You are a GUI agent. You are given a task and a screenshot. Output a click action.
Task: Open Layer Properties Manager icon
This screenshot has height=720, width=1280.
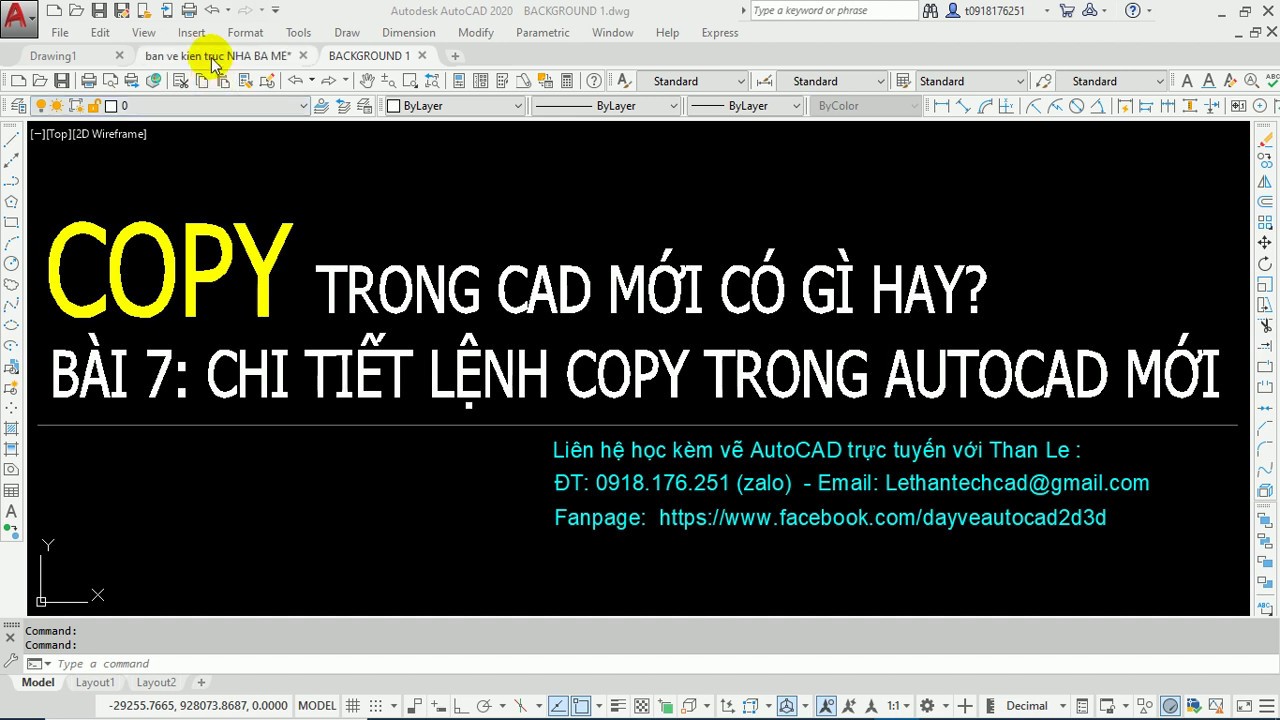[x=19, y=106]
